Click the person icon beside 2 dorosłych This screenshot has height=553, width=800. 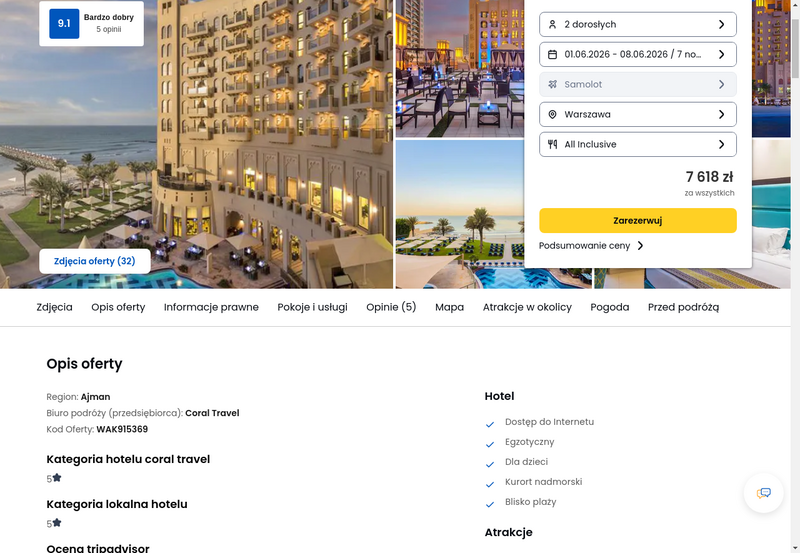(x=552, y=24)
